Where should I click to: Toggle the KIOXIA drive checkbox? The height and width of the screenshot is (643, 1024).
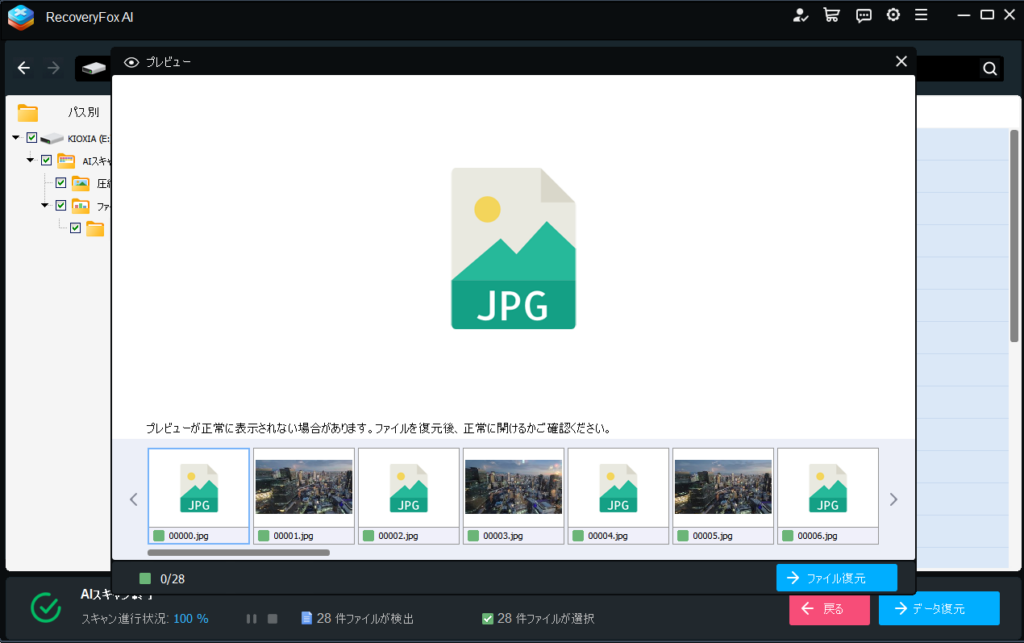pyautogui.click(x=32, y=138)
